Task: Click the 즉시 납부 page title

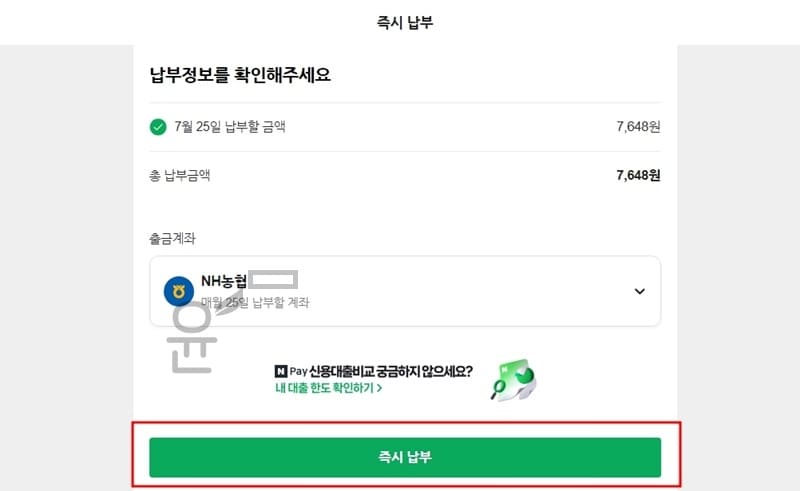Action: pos(405,22)
